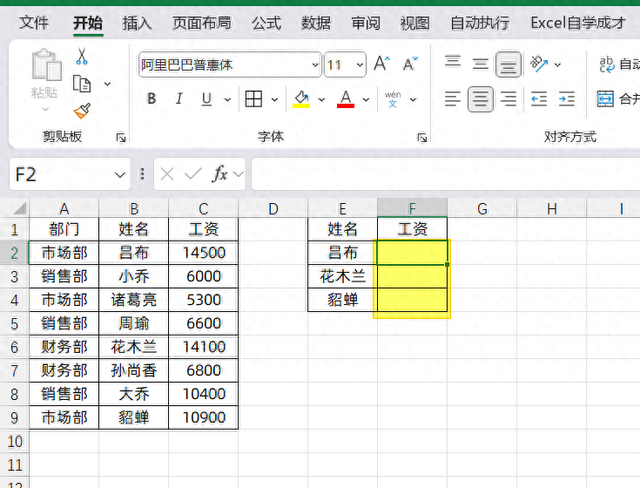640x488 pixels.
Task: Expand the paste options arrow
Action: tap(45, 109)
